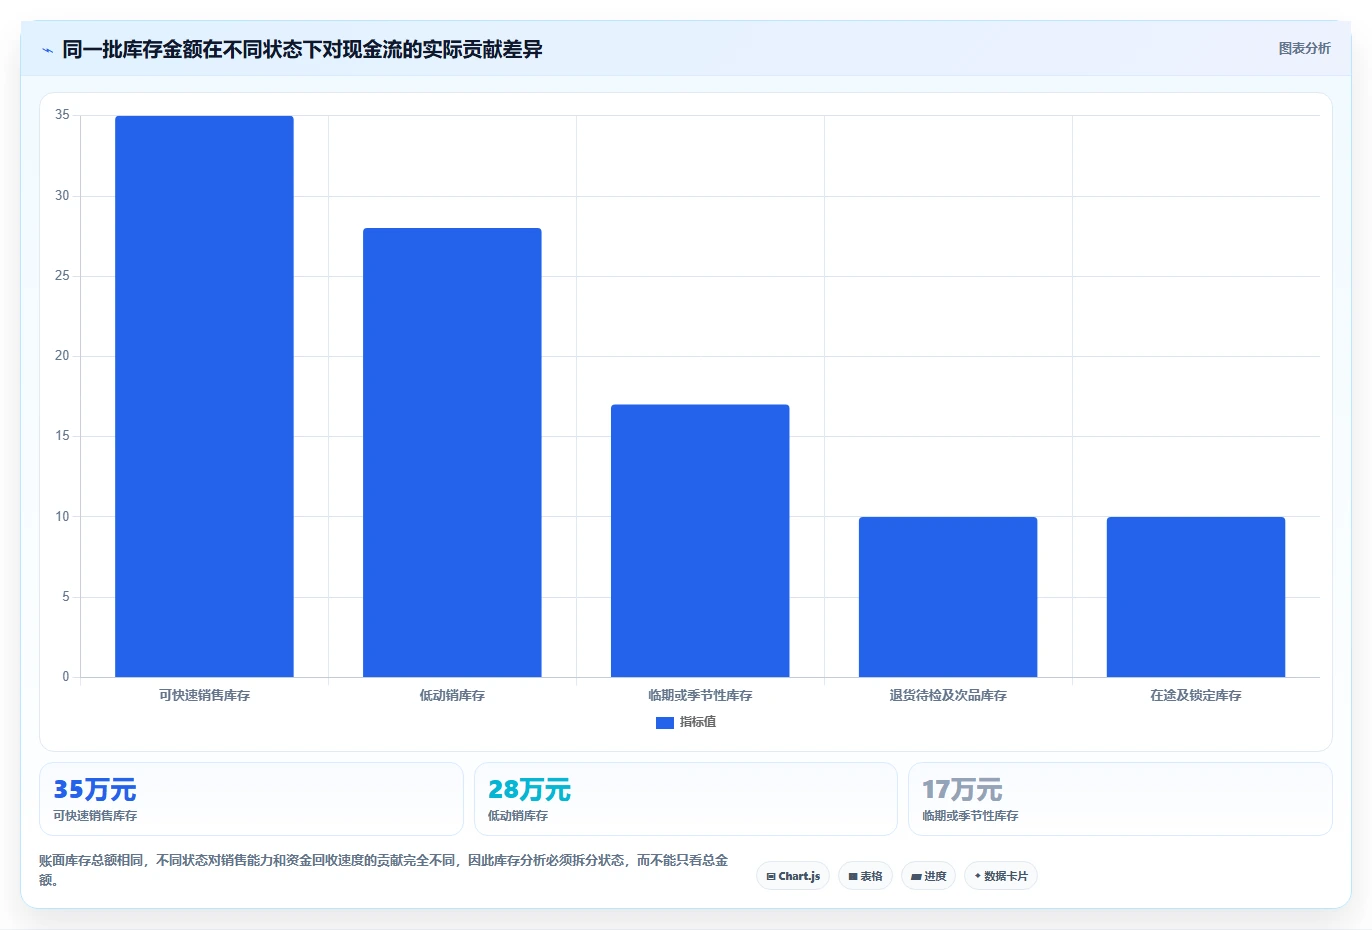Screen dimensions: 1372x930
Task: Click the 在途及锁定库存 axis label
Action: pyautogui.click(x=1196, y=695)
